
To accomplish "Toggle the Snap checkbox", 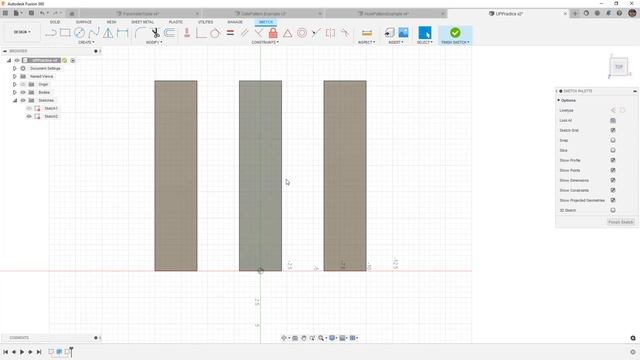I will point(613,140).
